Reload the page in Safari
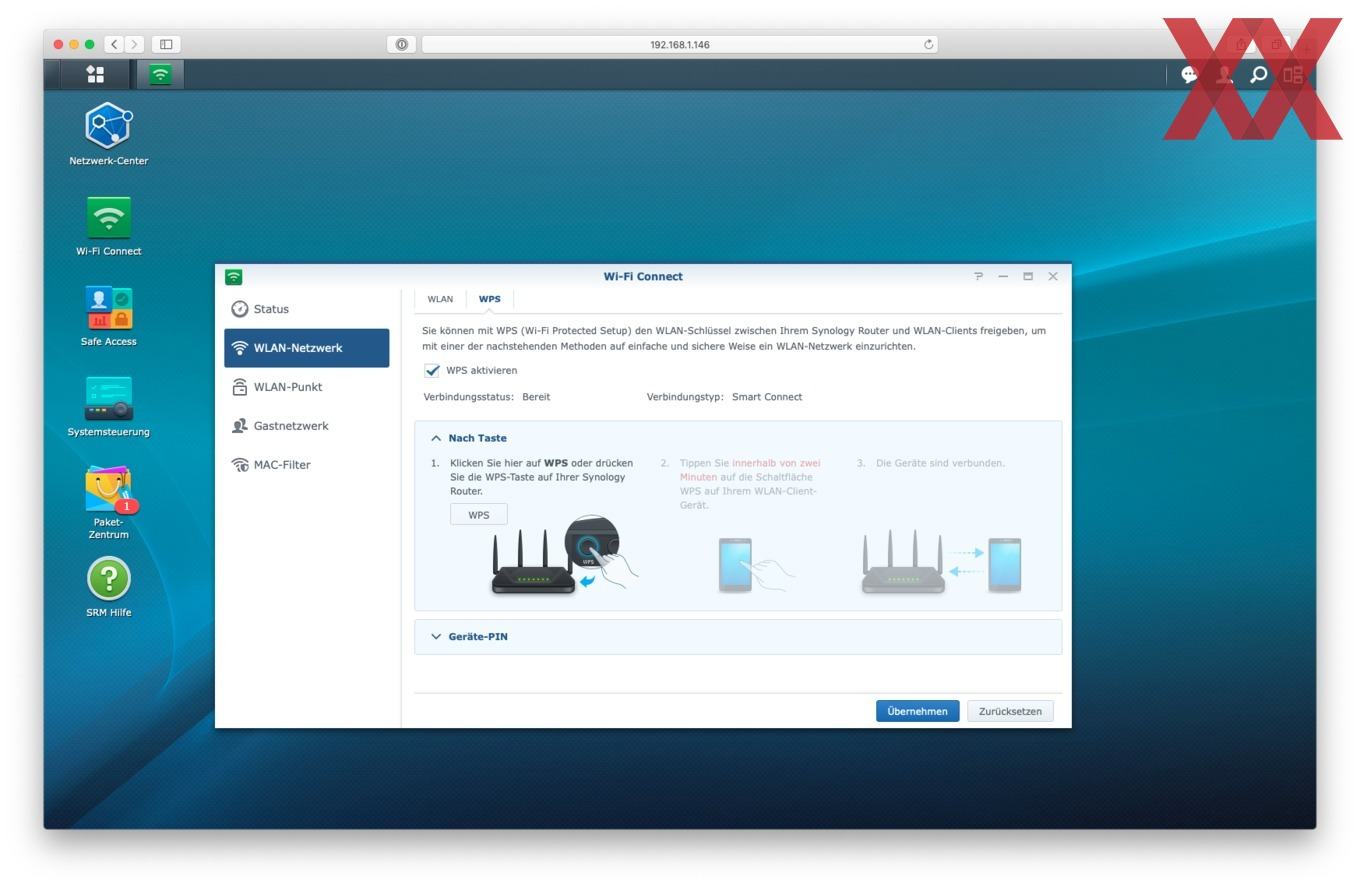Viewport: 1360px width, 887px height. coord(928,44)
